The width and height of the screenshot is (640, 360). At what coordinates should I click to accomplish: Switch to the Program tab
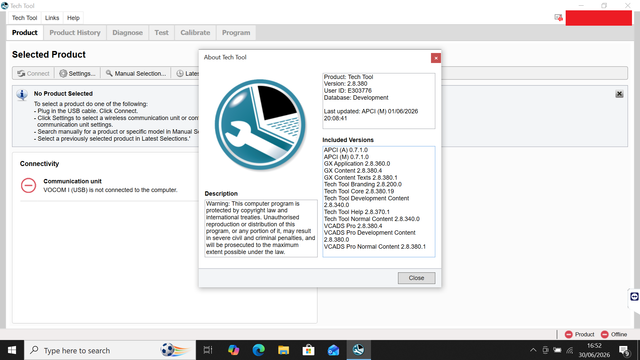[x=236, y=33]
